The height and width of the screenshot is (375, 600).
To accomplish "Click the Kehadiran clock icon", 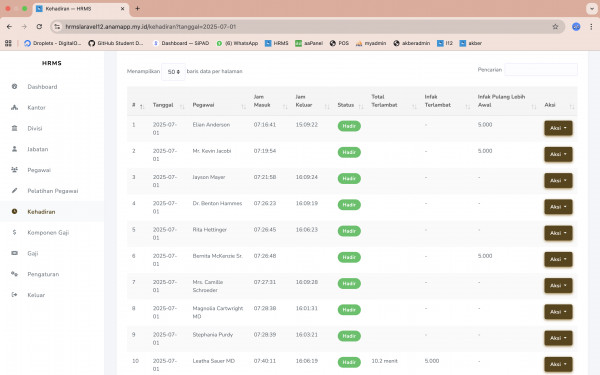I will pyautogui.click(x=15, y=211).
